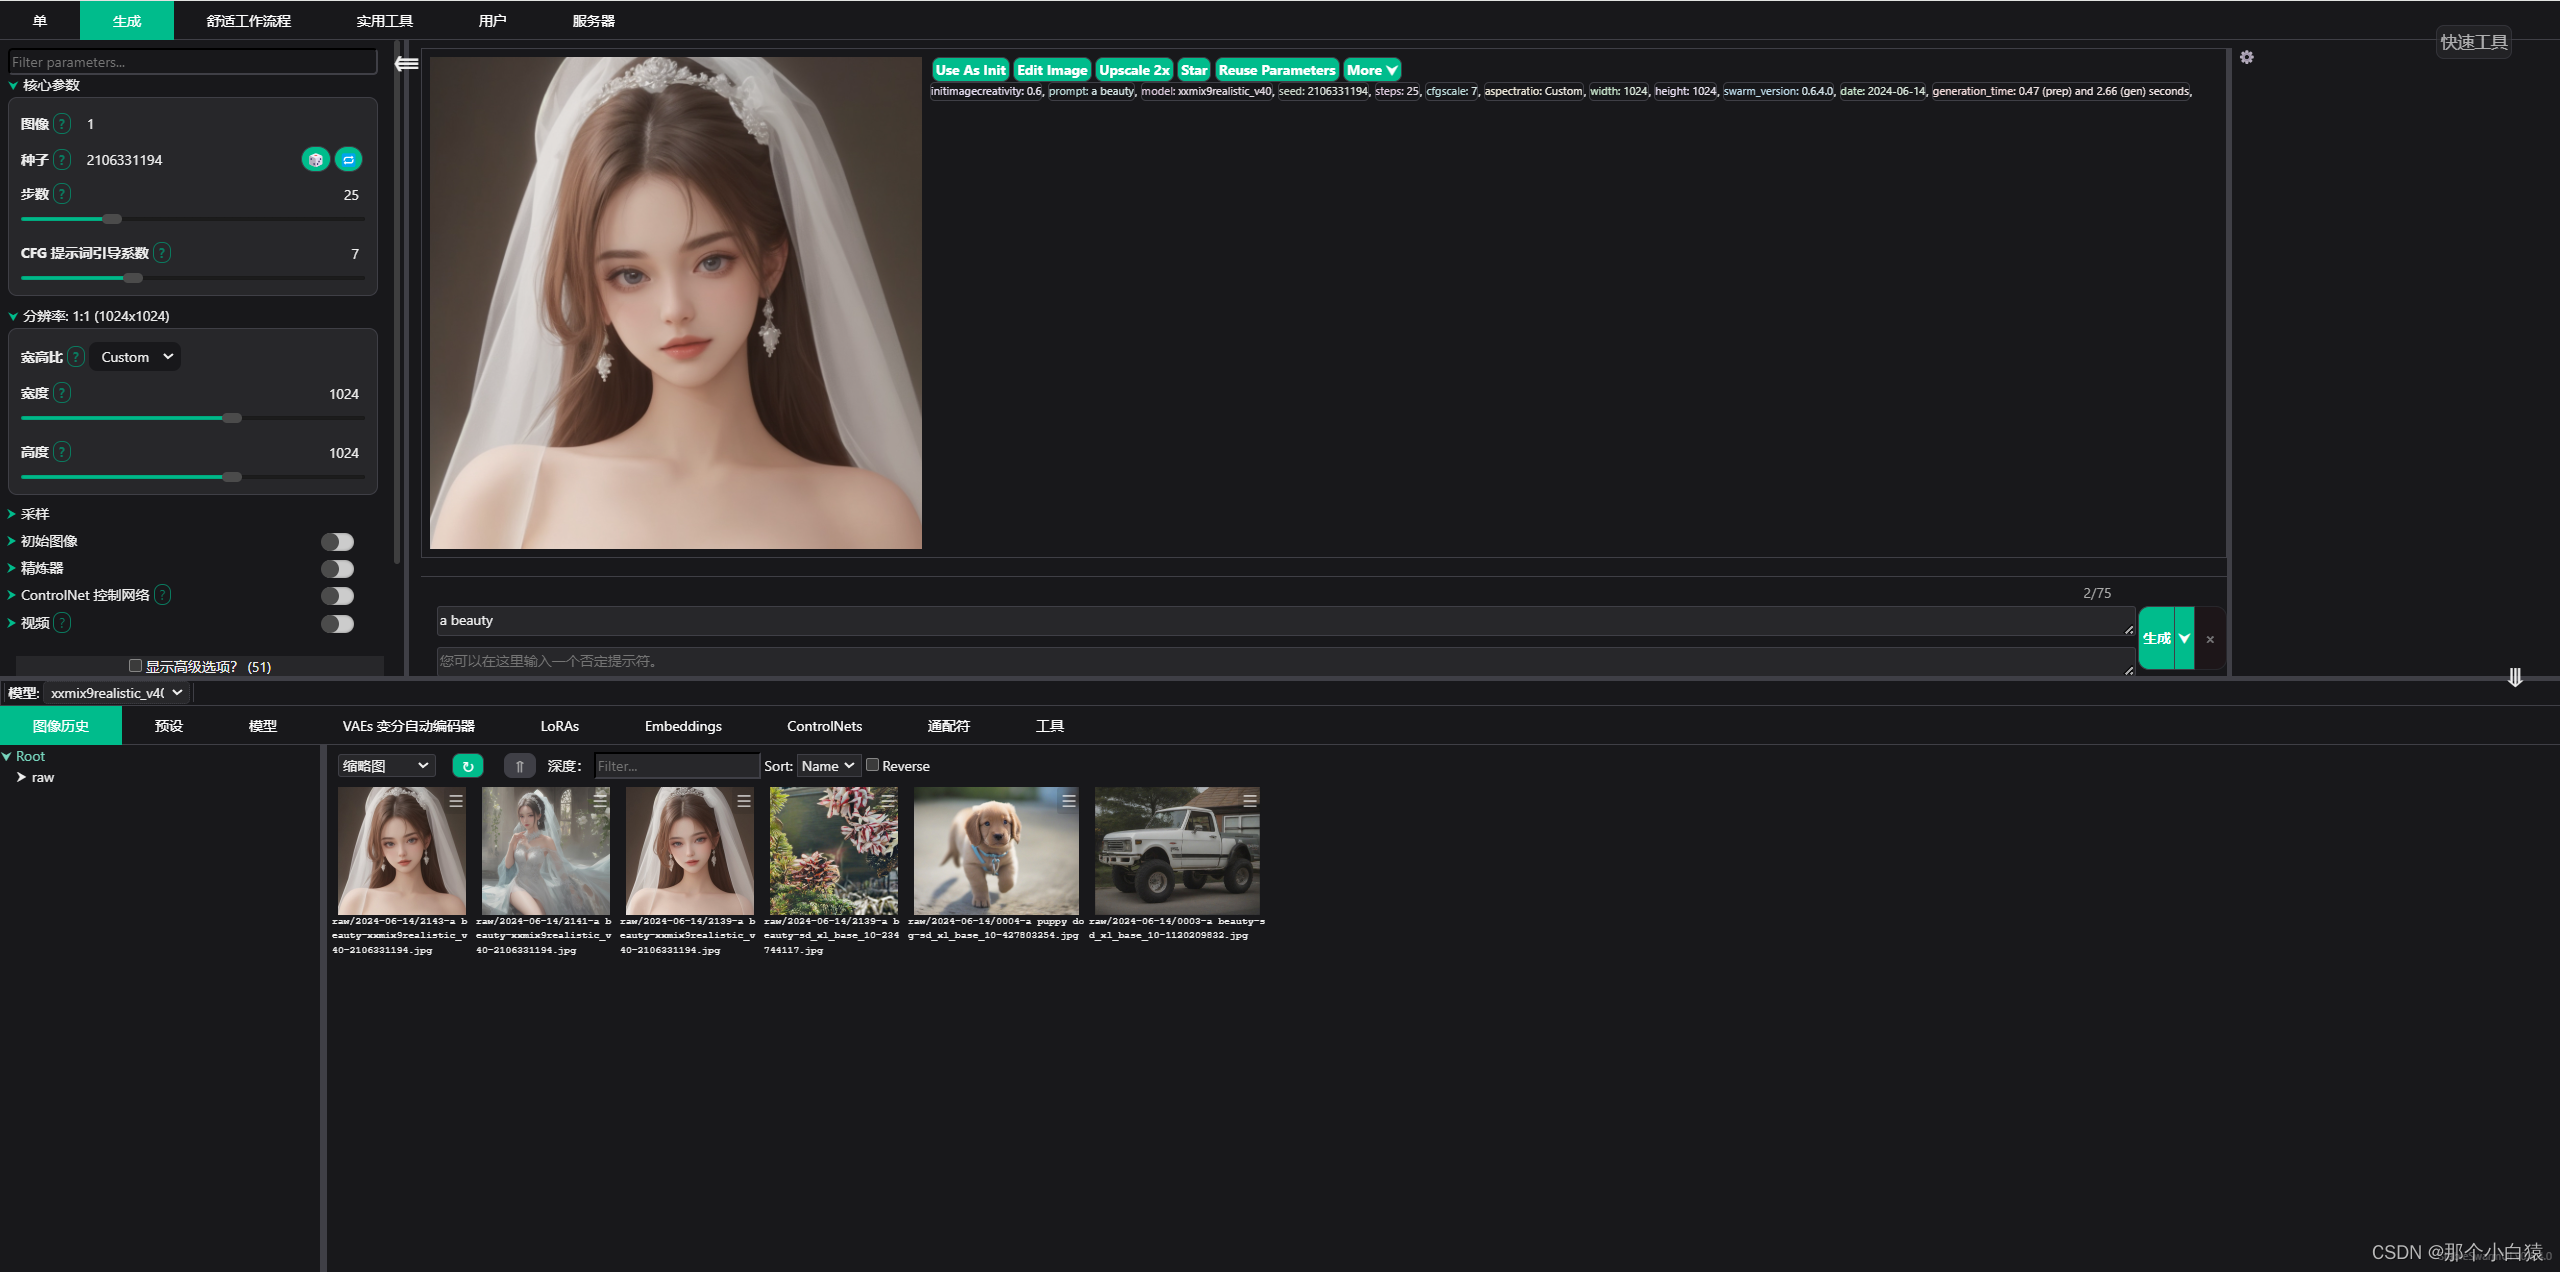Open the Custom aspect ratio dropdown

[136, 357]
